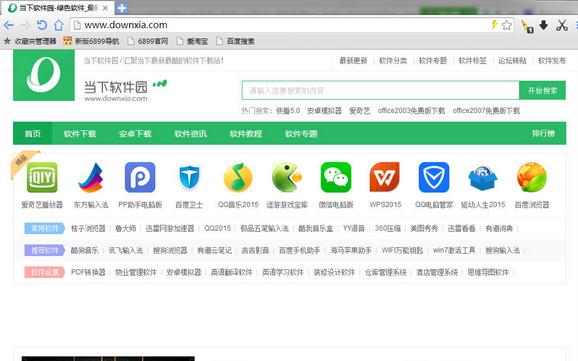Click the blue 常用软件 category tag

[x=45, y=228]
